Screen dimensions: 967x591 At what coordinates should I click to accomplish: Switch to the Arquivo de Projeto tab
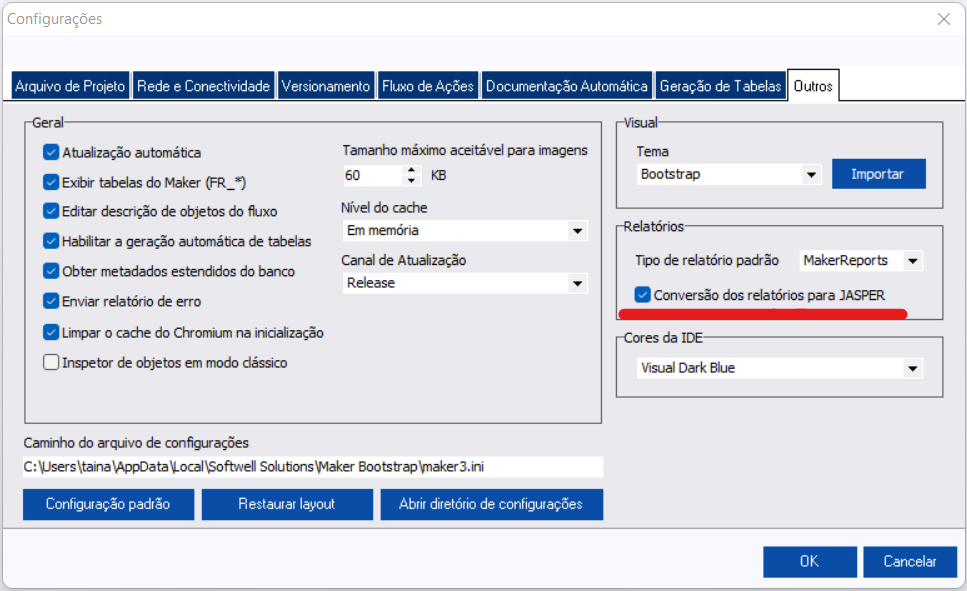point(70,87)
